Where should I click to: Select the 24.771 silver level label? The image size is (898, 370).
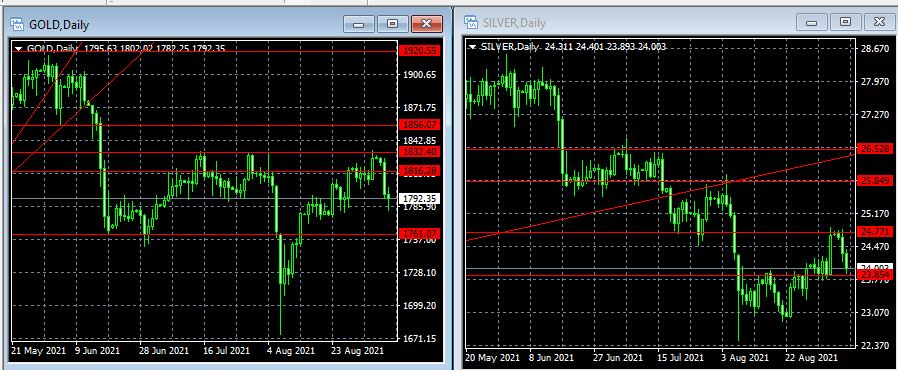pyautogui.click(x=877, y=232)
